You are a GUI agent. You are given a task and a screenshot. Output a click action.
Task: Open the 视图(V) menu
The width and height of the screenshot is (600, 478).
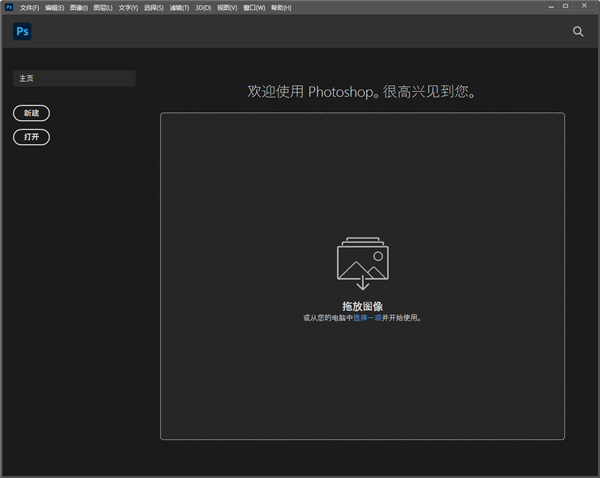point(227,7)
